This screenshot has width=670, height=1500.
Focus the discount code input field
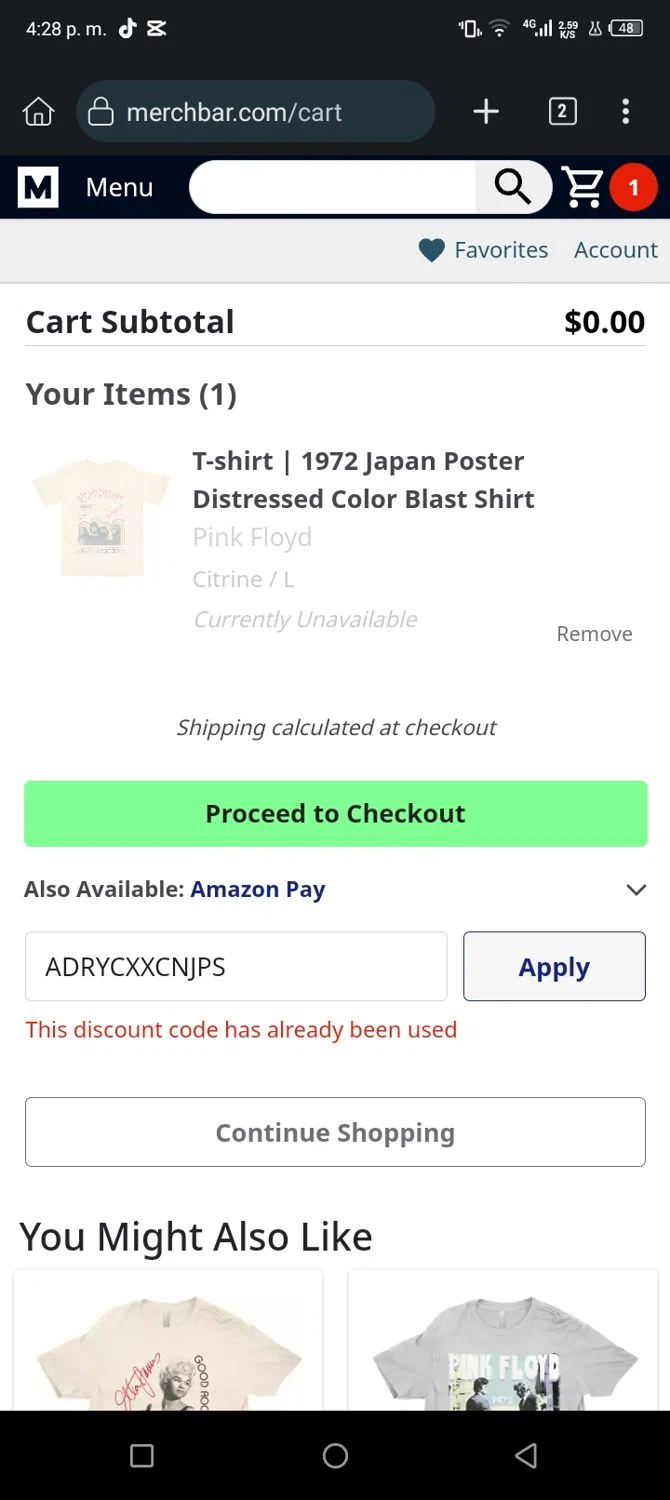[236, 966]
